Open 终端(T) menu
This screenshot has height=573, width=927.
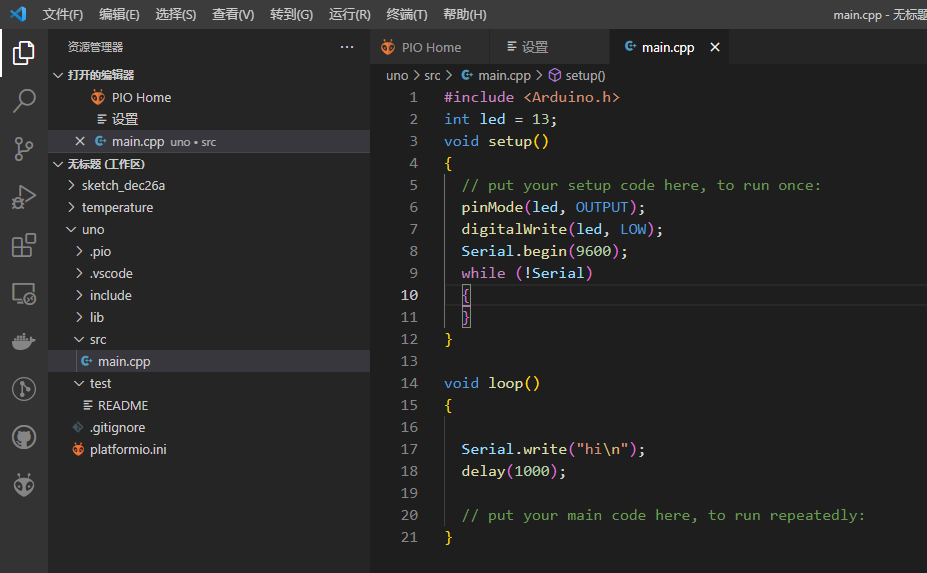tap(407, 14)
